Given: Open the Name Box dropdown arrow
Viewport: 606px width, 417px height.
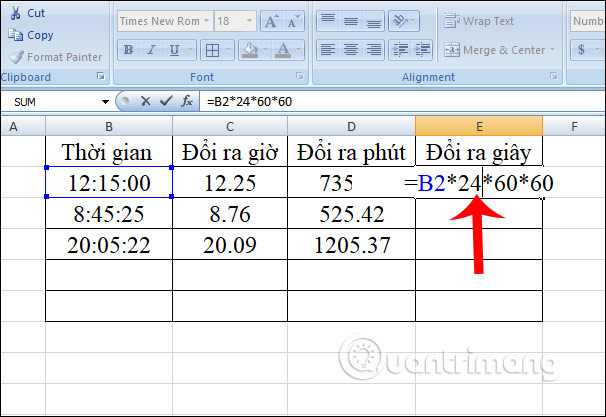Looking at the screenshot, I should [105, 102].
